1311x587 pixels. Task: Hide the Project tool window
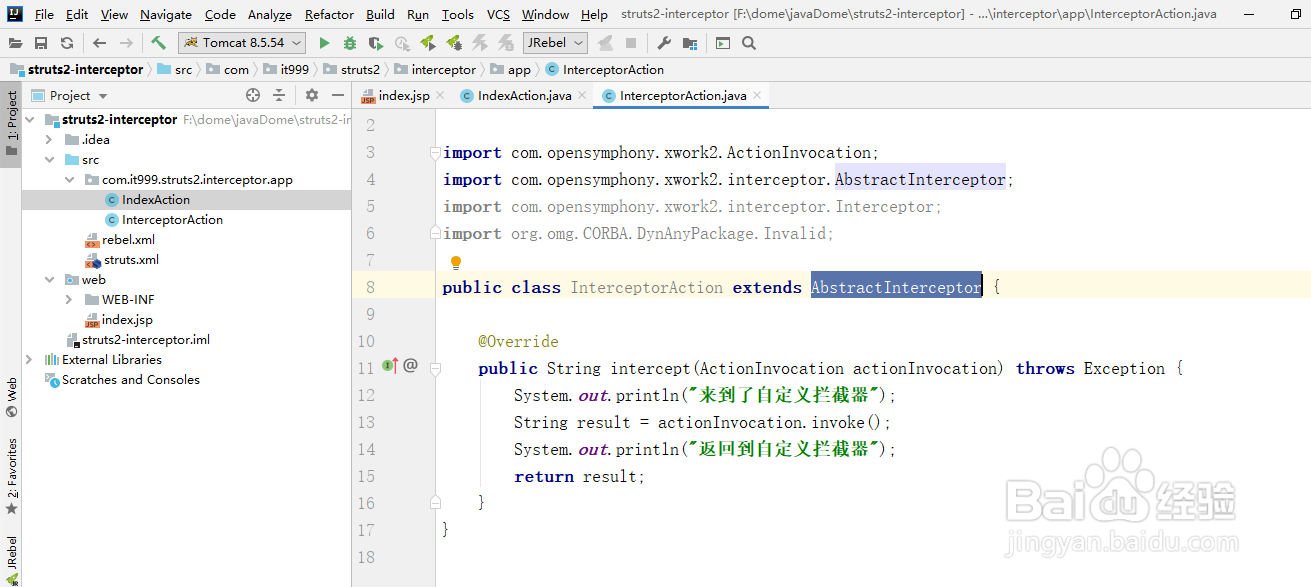pos(336,95)
